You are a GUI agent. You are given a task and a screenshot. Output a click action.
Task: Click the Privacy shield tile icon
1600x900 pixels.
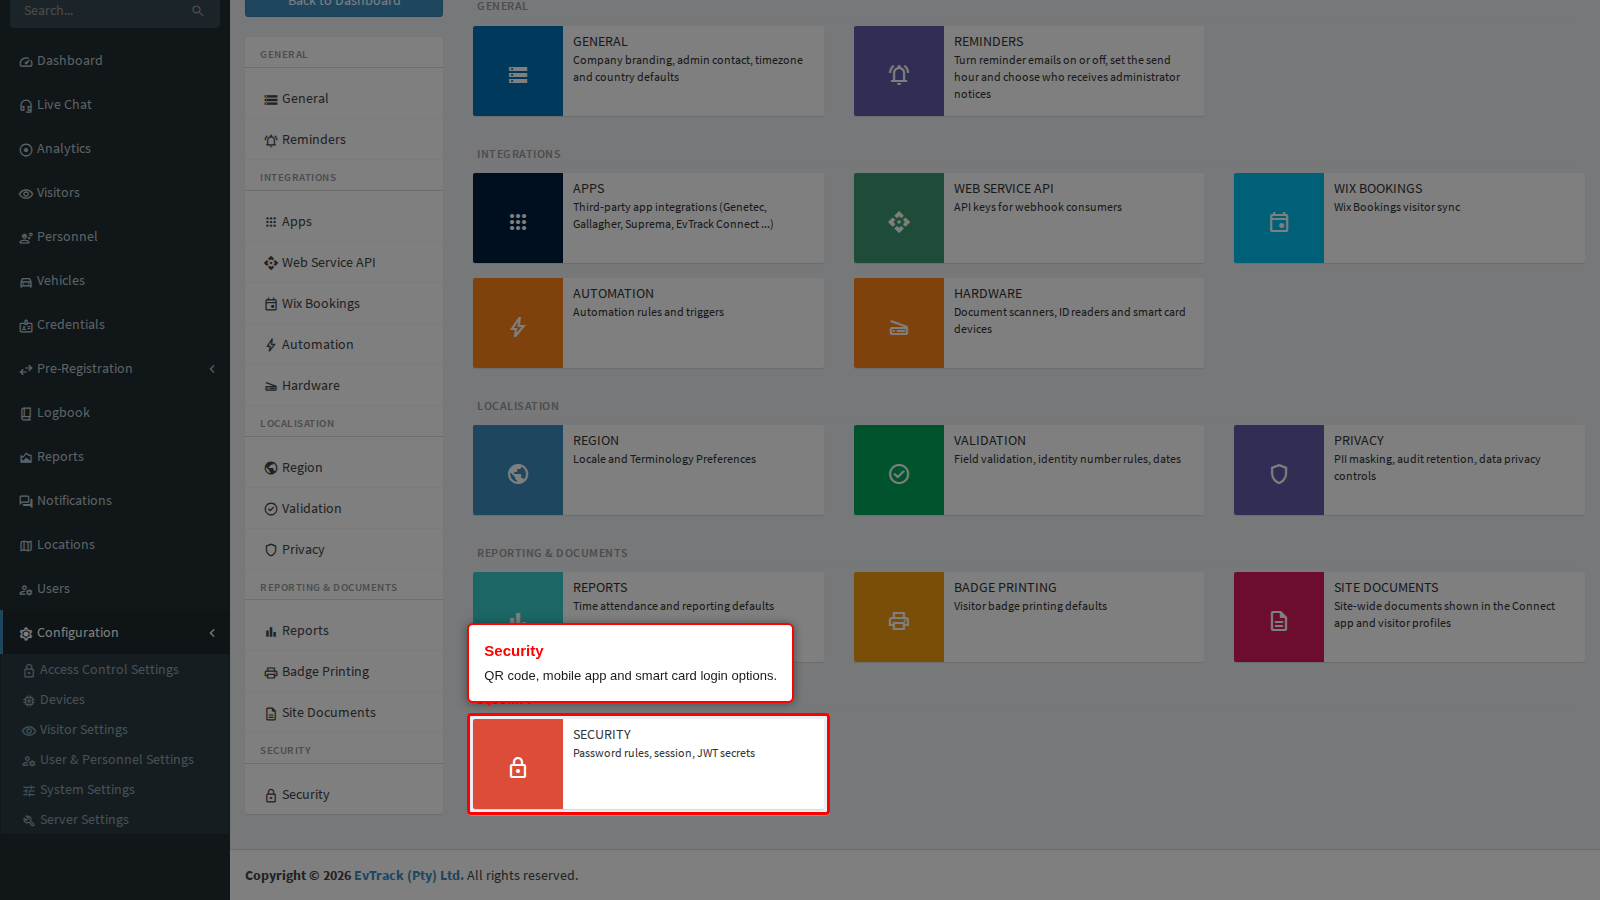(1279, 474)
